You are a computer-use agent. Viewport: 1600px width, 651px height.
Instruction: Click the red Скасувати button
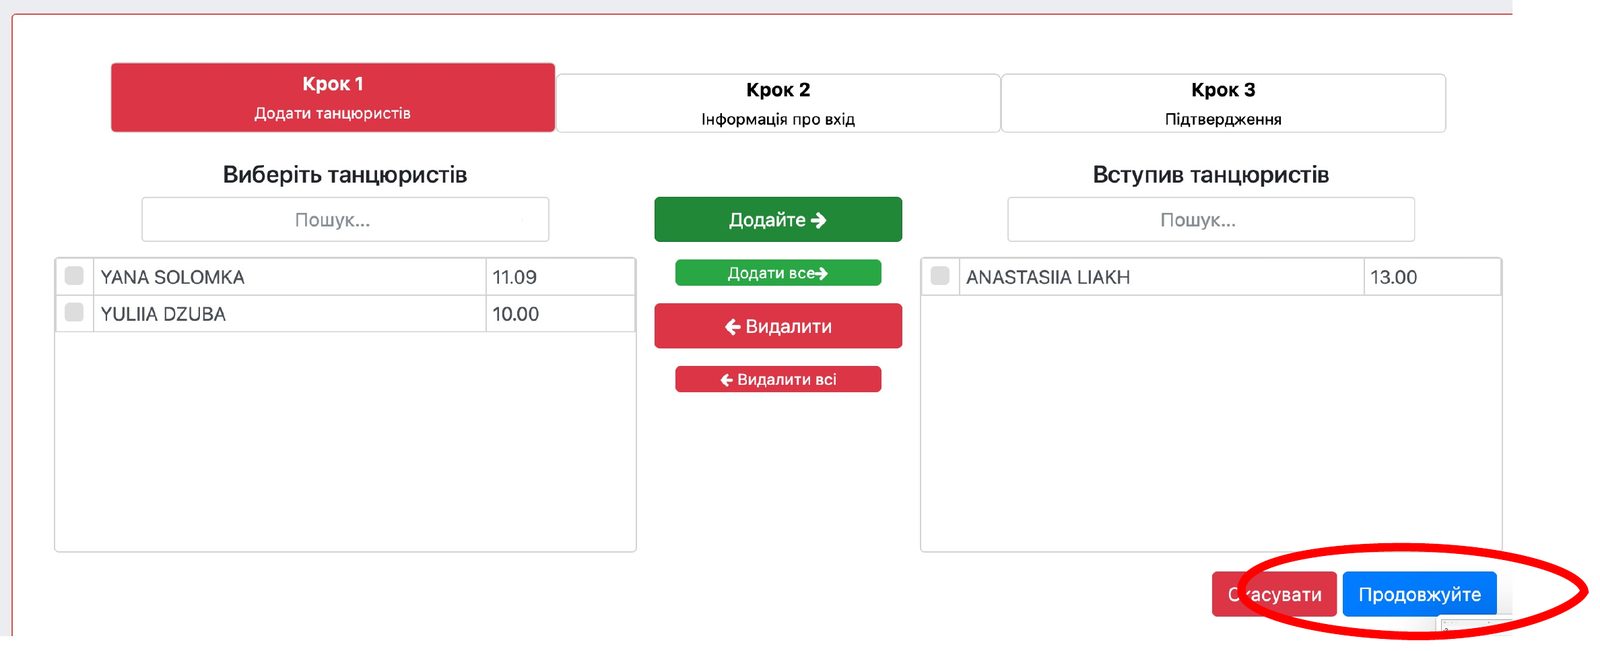[1274, 594]
